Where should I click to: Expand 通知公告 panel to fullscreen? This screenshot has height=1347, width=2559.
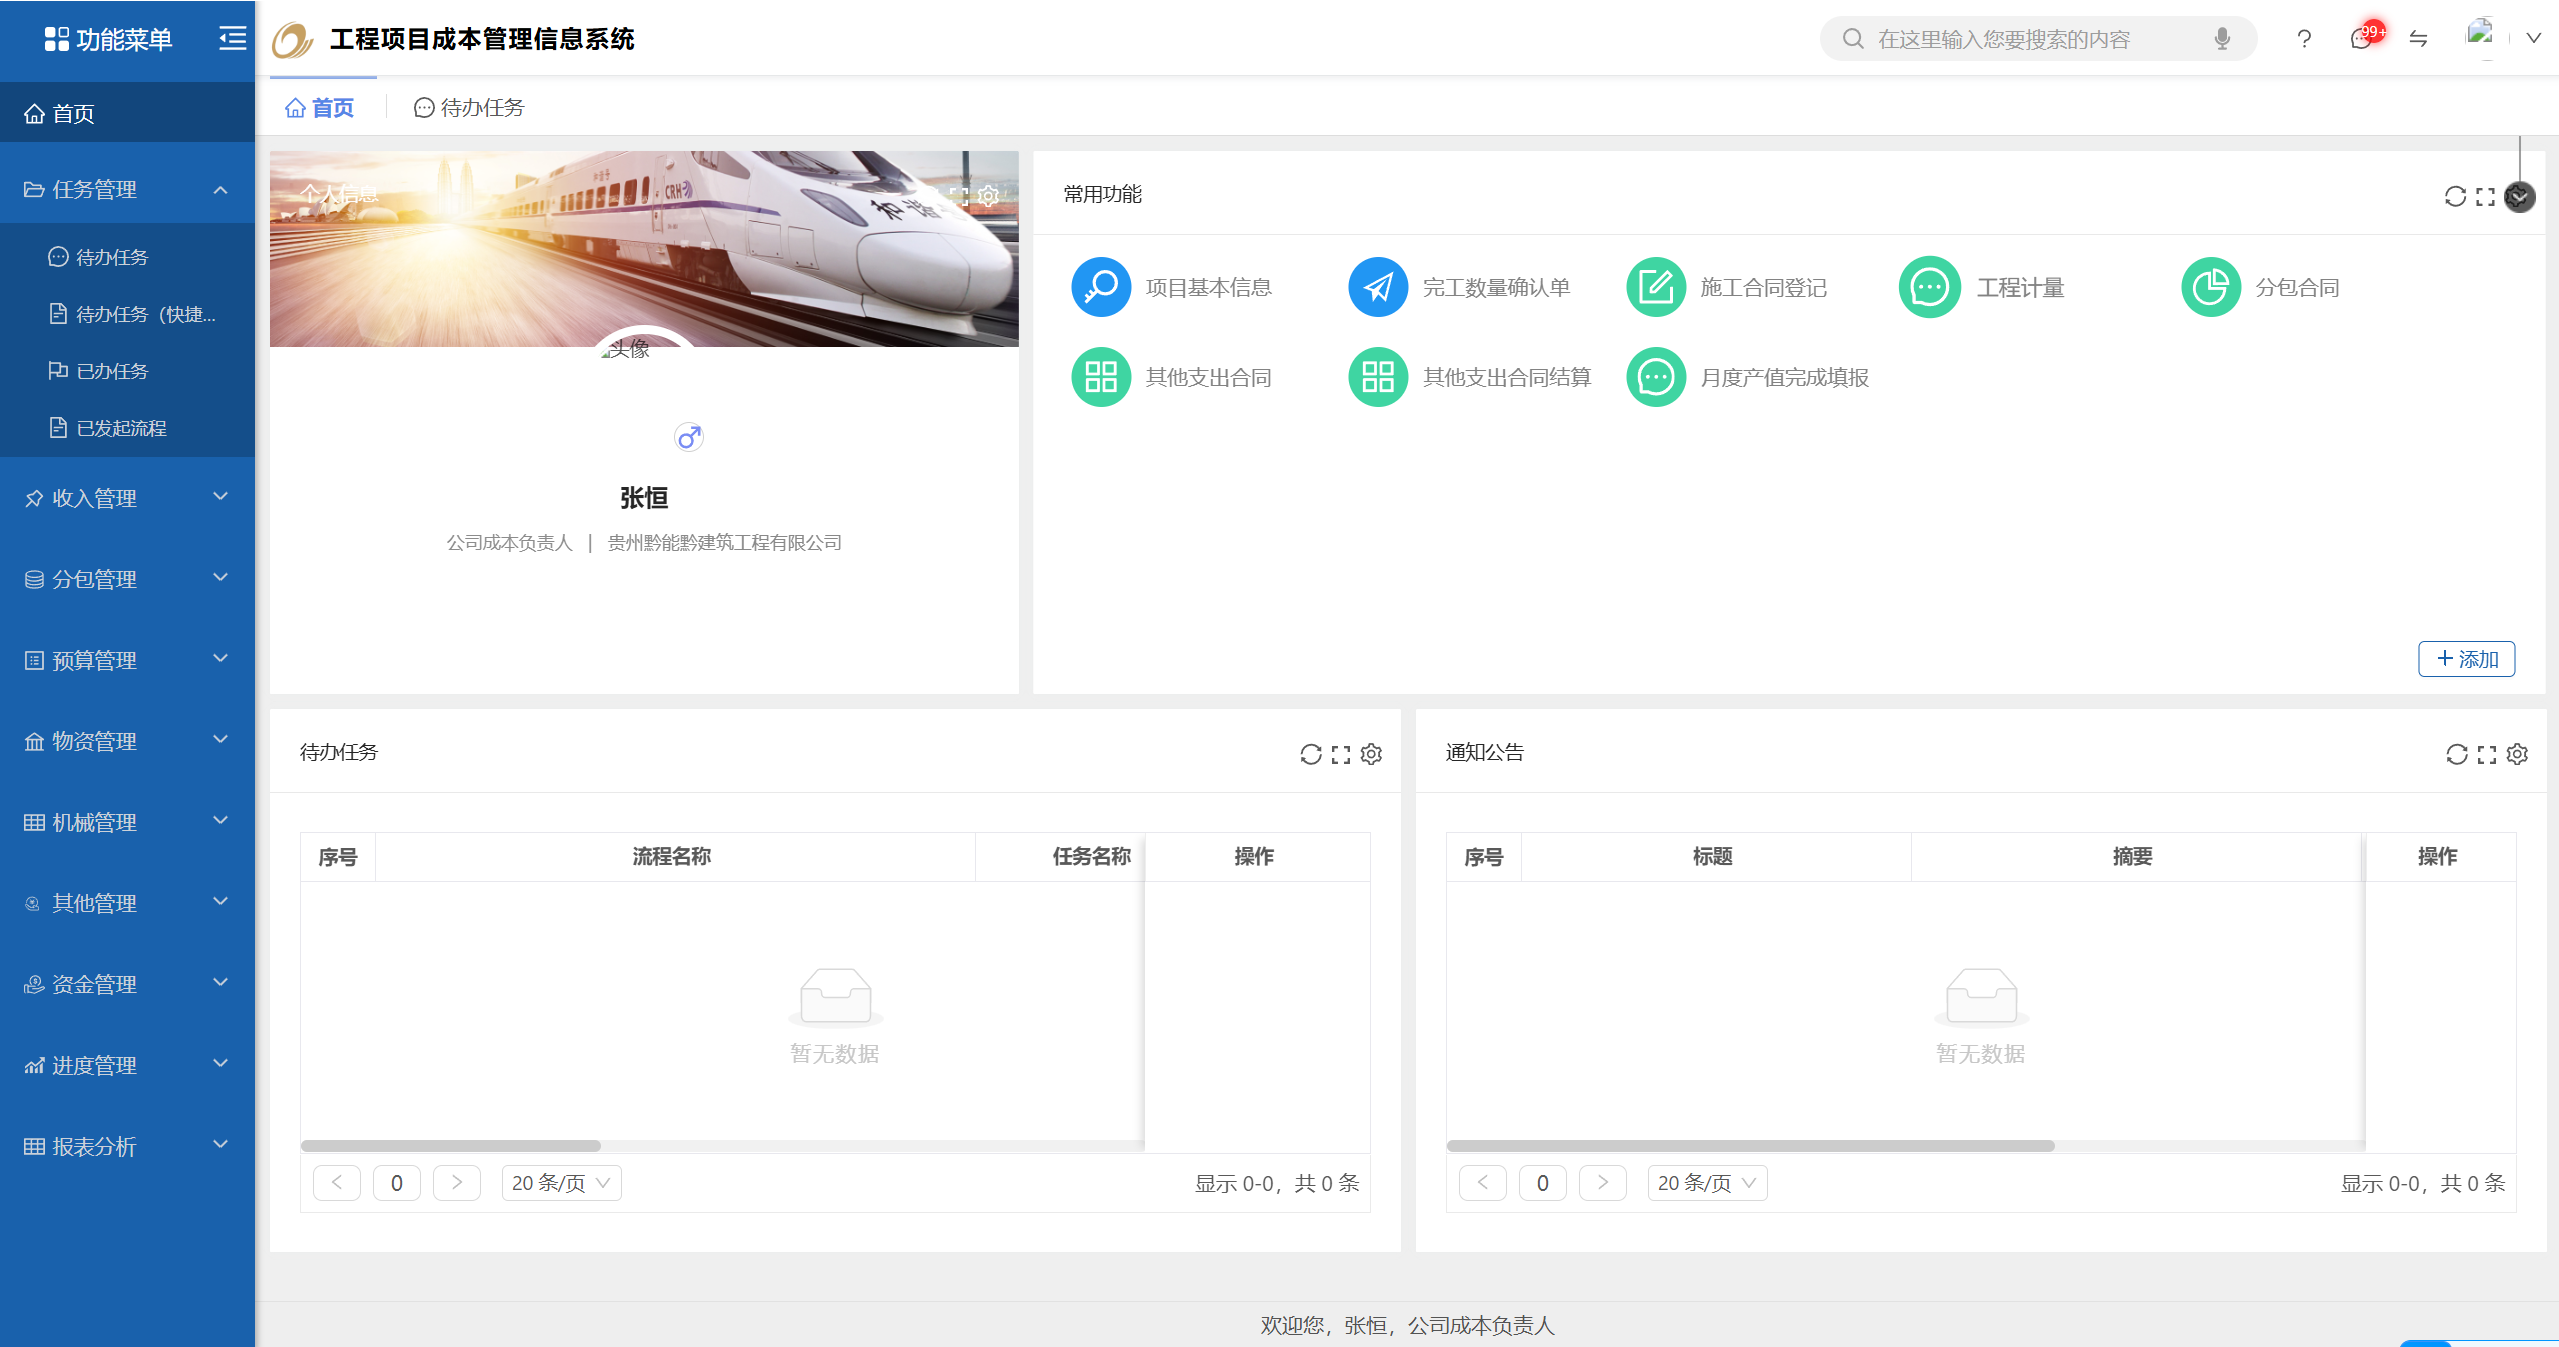coord(2487,754)
